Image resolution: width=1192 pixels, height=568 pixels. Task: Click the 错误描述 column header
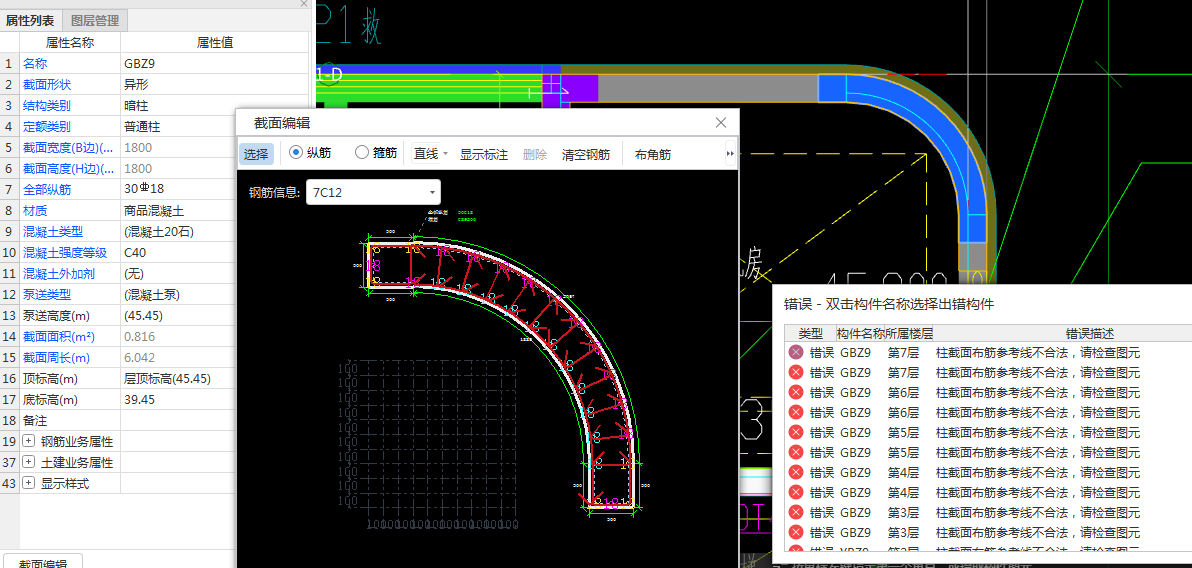point(1089,333)
